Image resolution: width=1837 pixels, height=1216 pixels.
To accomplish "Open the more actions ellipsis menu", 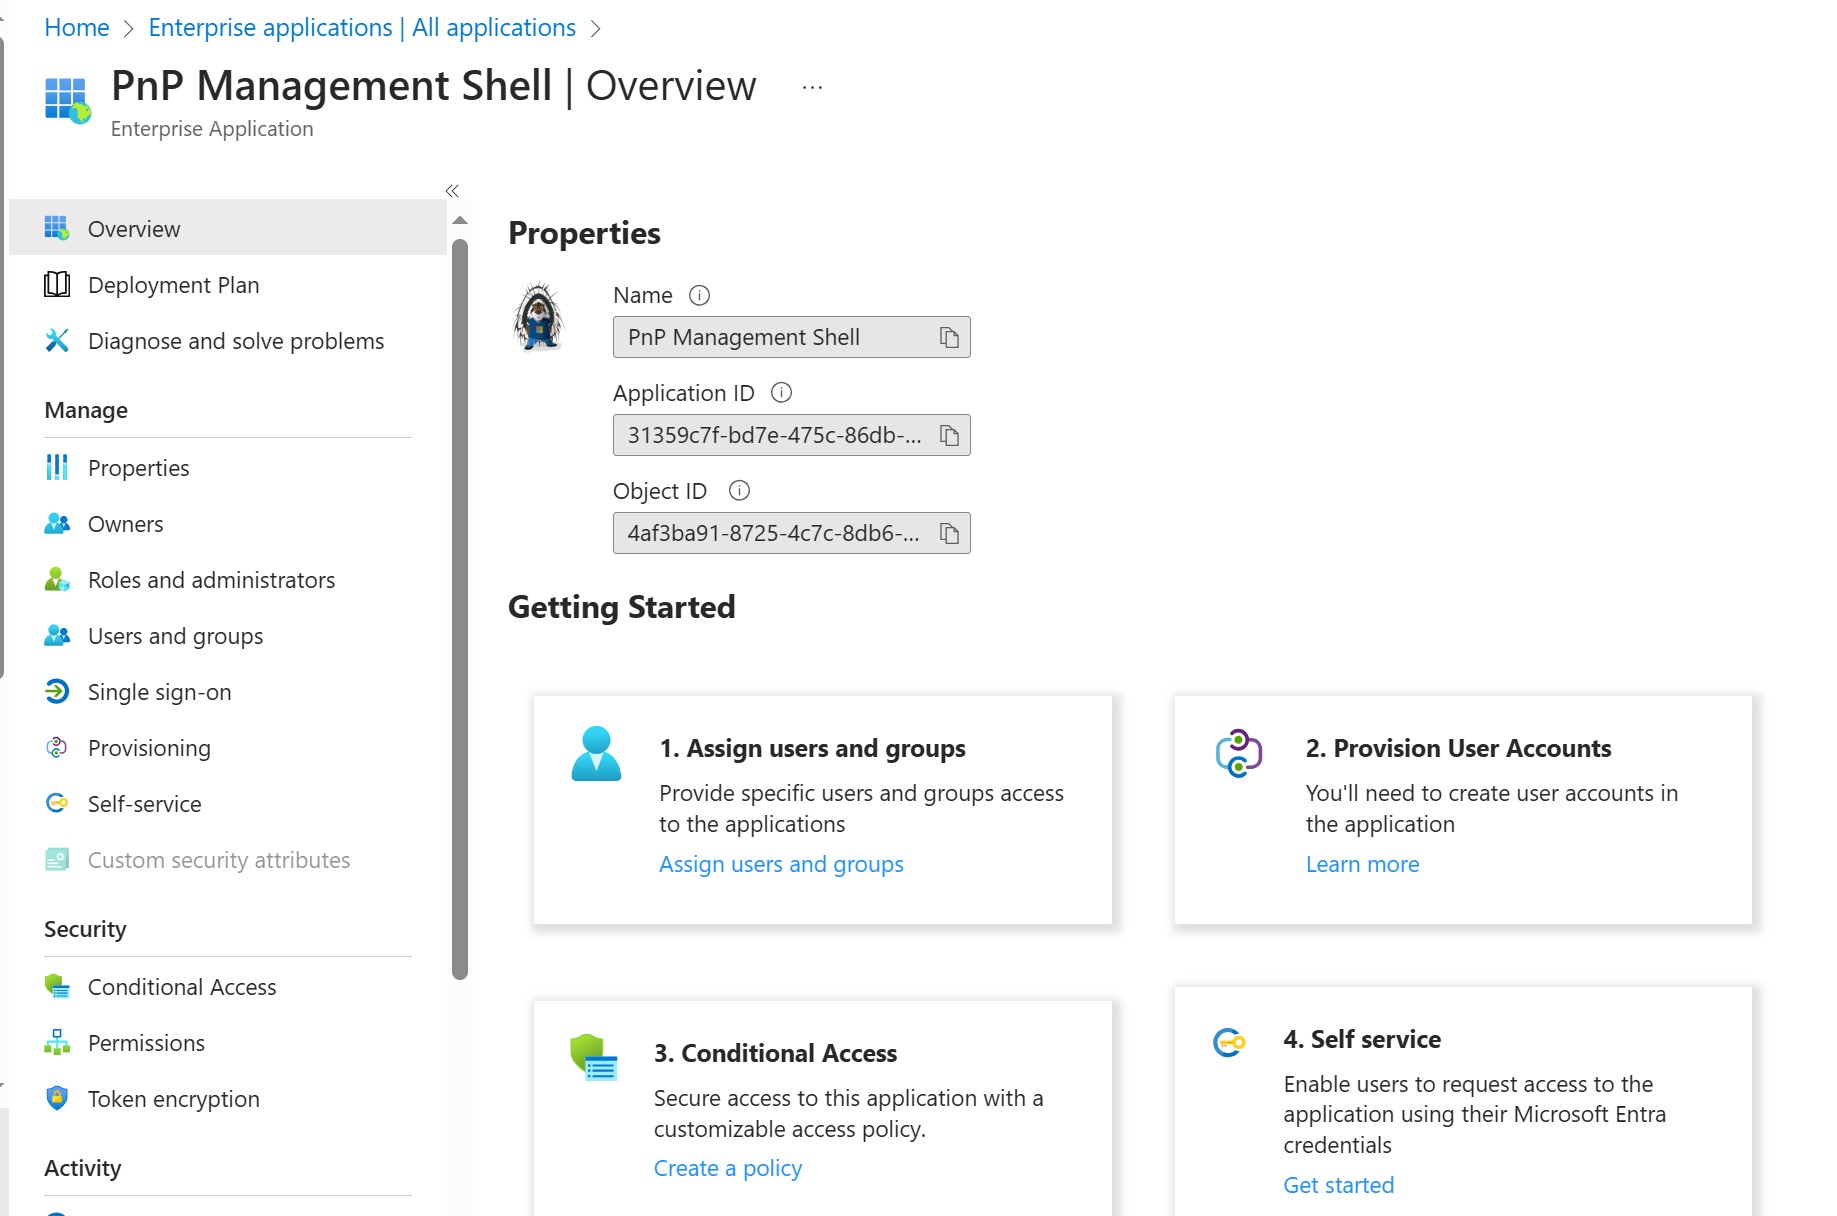I will 811,87.
